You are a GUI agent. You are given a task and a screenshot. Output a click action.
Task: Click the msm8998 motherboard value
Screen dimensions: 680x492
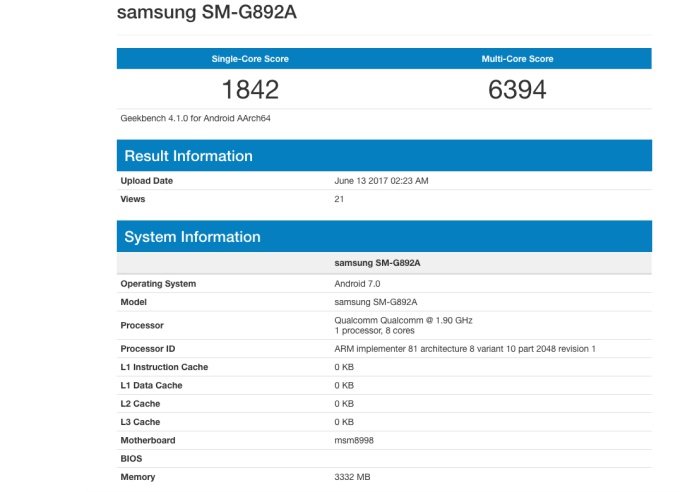point(354,440)
